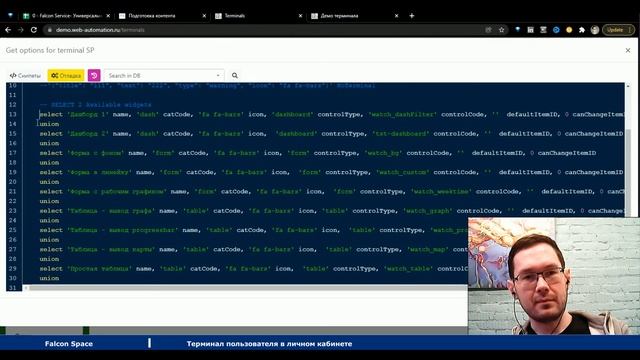
Task: Bookmark this page with star icon
Action: coord(502,30)
